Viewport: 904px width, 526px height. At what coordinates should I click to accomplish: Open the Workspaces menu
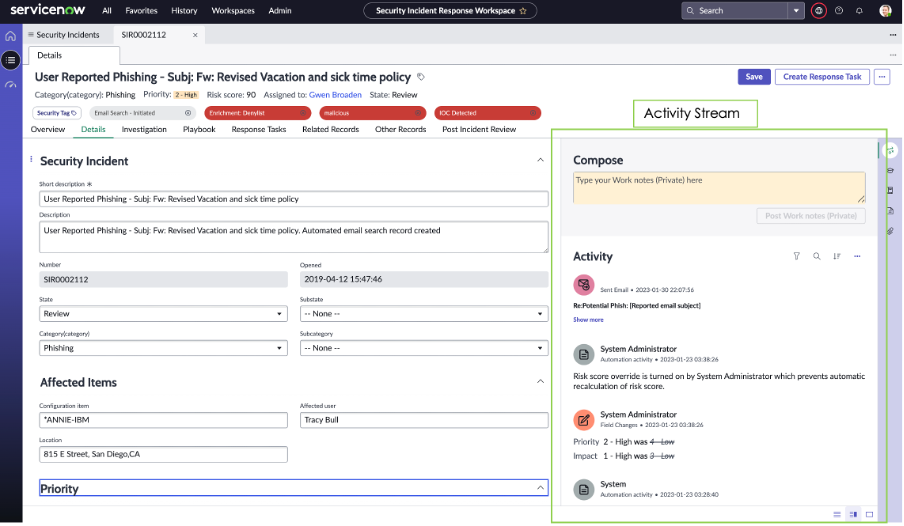coord(233,10)
